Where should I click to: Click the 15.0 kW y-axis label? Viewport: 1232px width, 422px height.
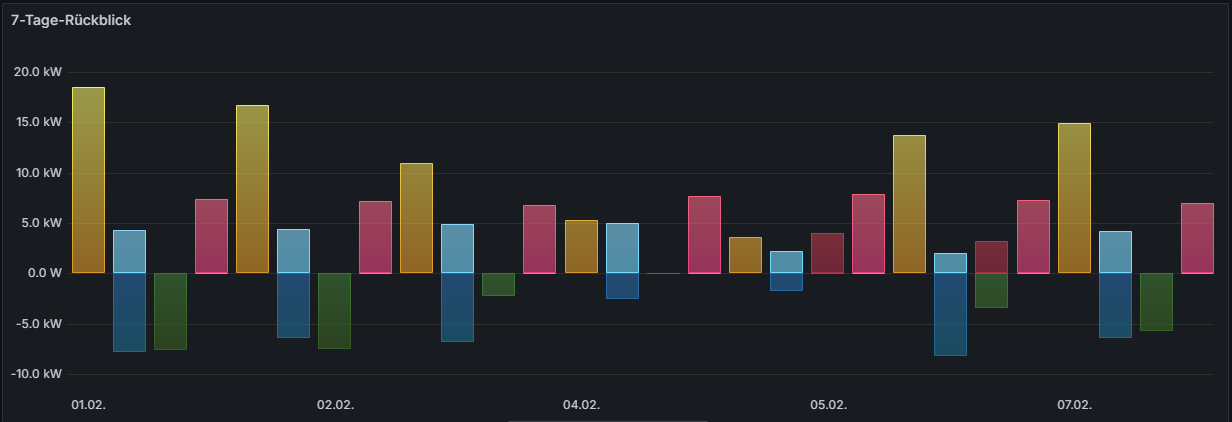38,122
